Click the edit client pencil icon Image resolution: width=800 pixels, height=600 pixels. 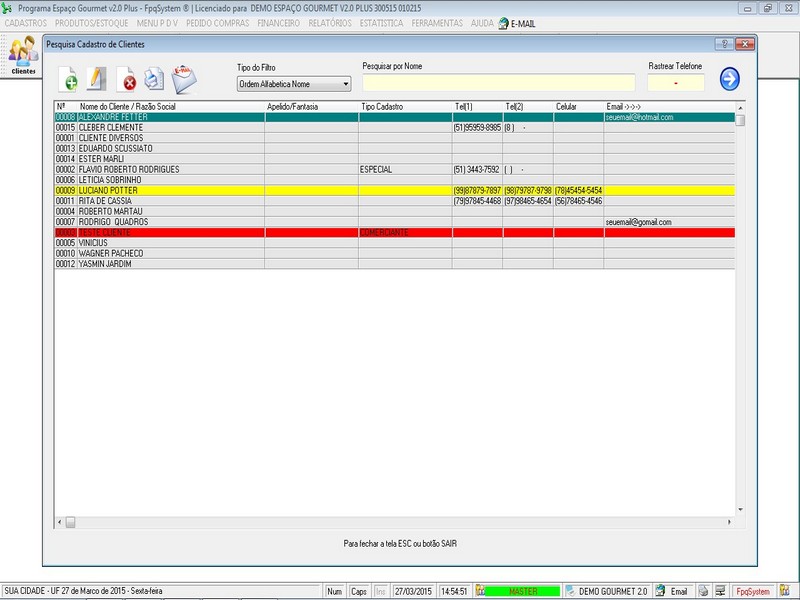[97, 78]
